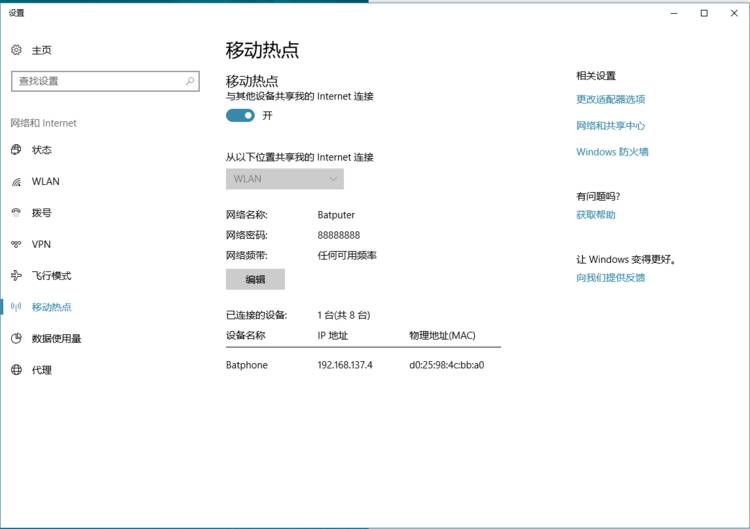Screen dimensions: 750x529
Task: Click the Data usage pie icon
Action: 16,338
